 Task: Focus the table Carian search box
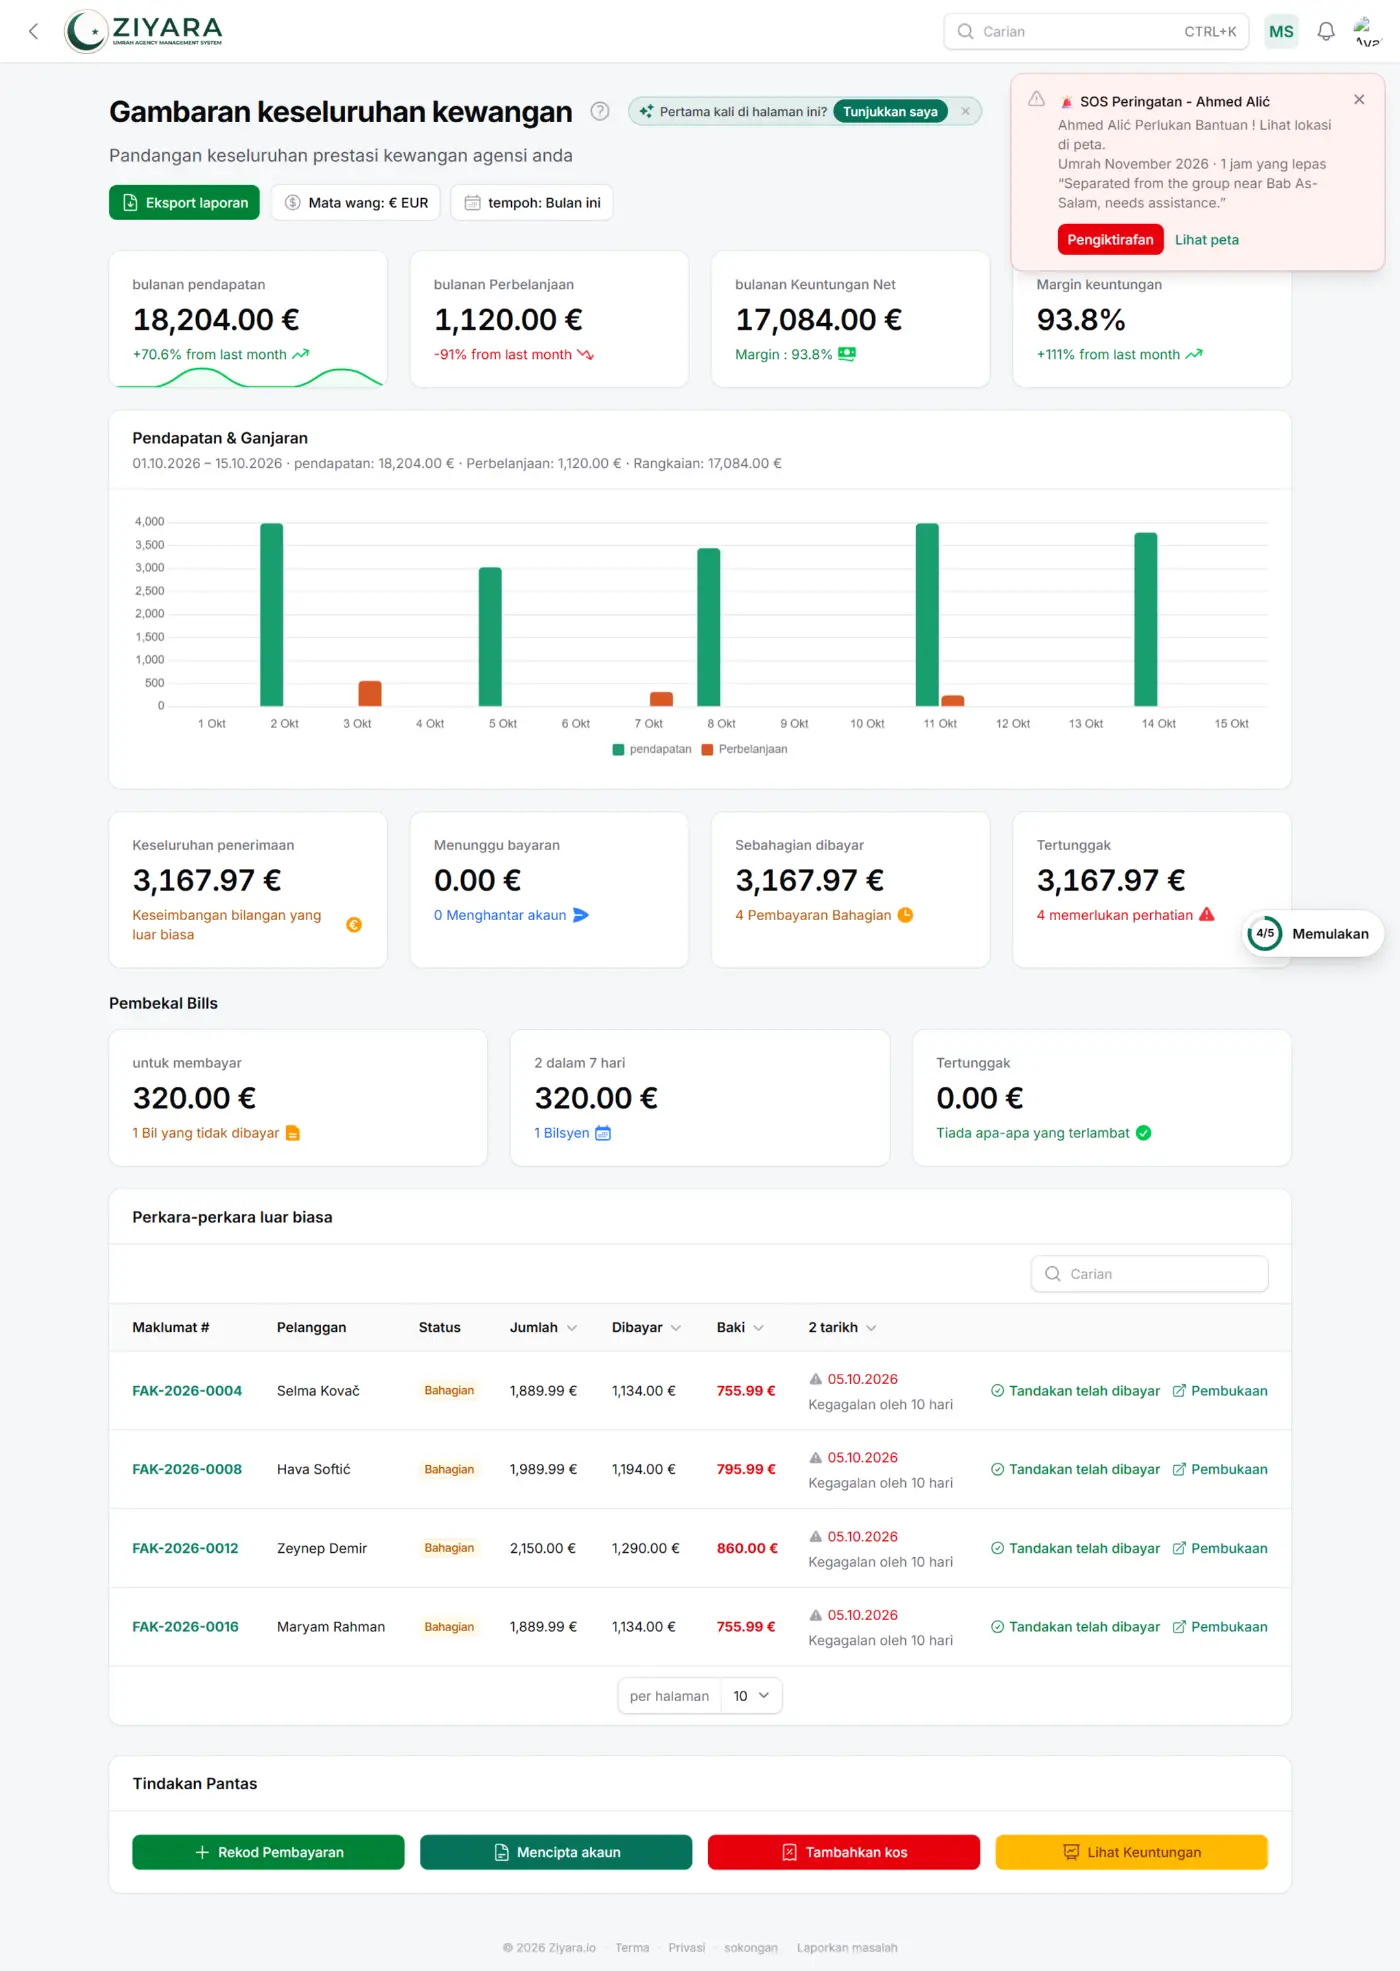tap(1150, 1273)
